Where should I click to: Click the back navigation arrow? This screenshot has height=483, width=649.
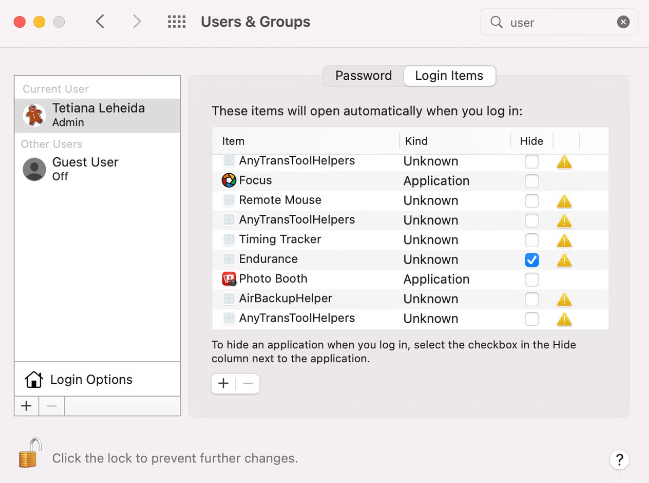tap(100, 22)
